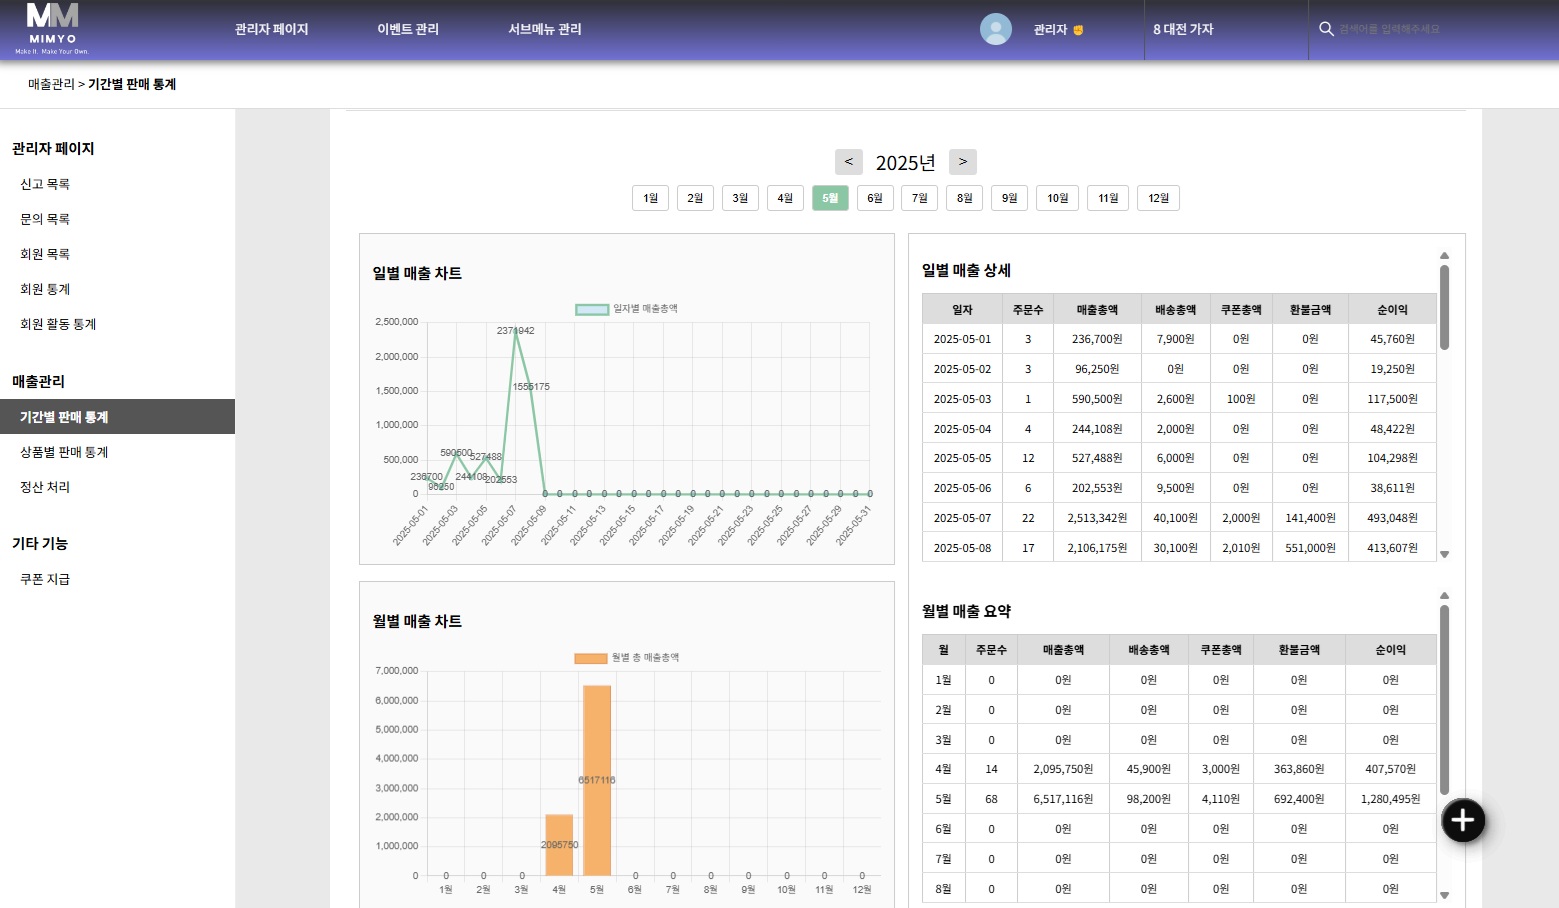Open 서브메뉴 관리 menu
The image size is (1559, 908).
tap(545, 29)
